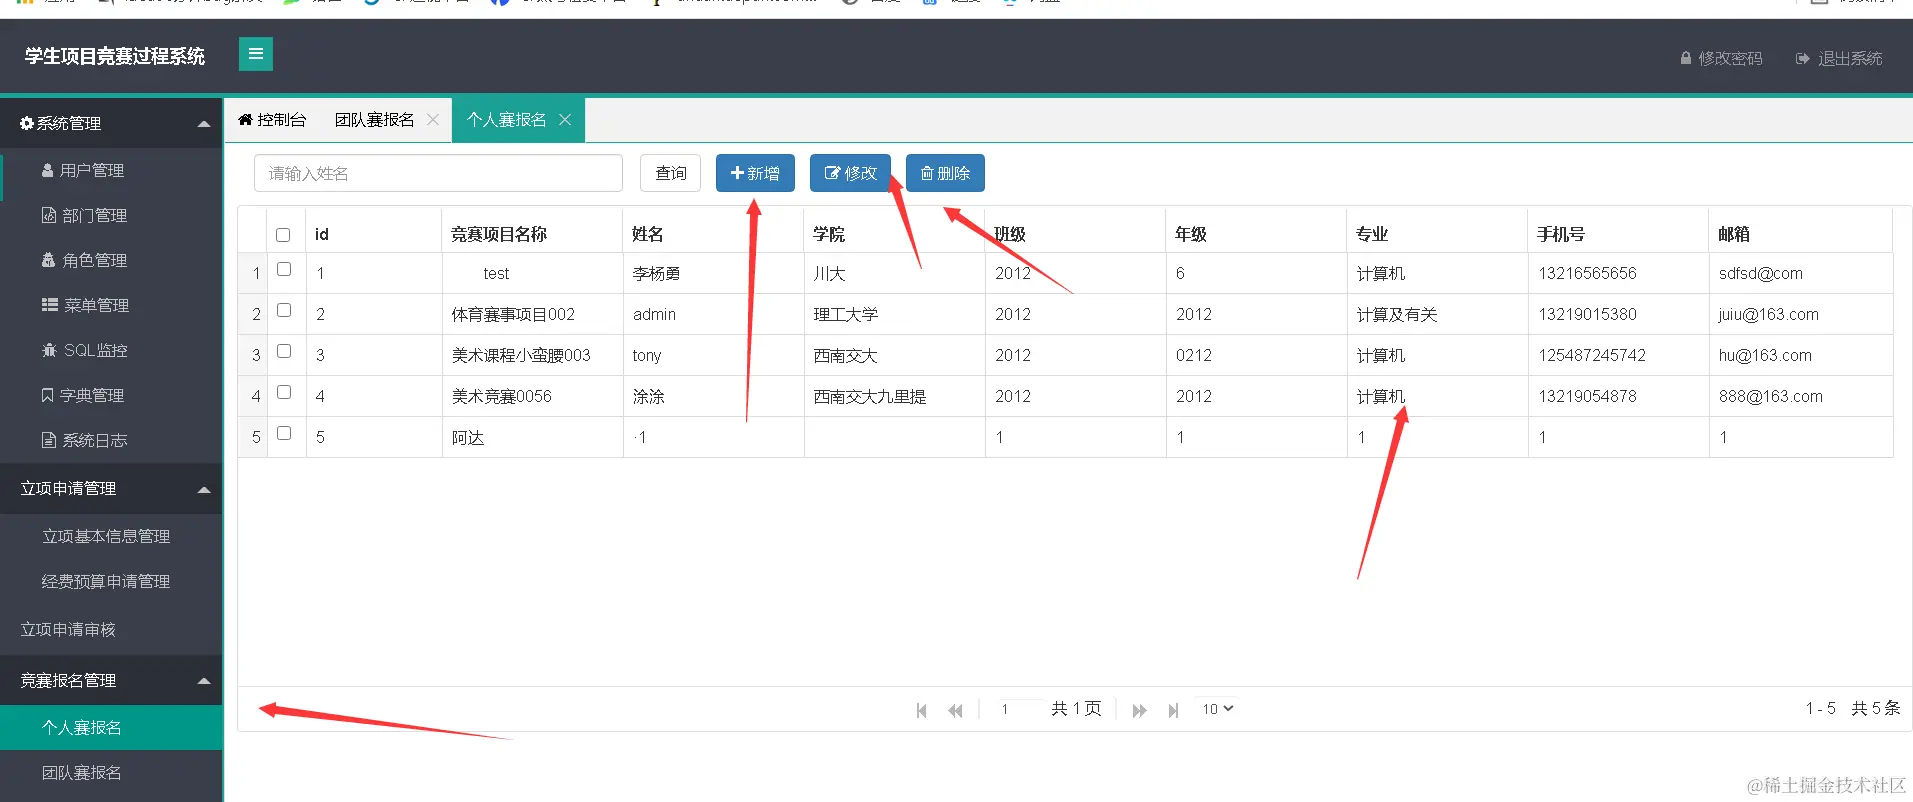
Task: Open 立项基本信息管理 in the sidebar
Action: [x=111, y=537]
